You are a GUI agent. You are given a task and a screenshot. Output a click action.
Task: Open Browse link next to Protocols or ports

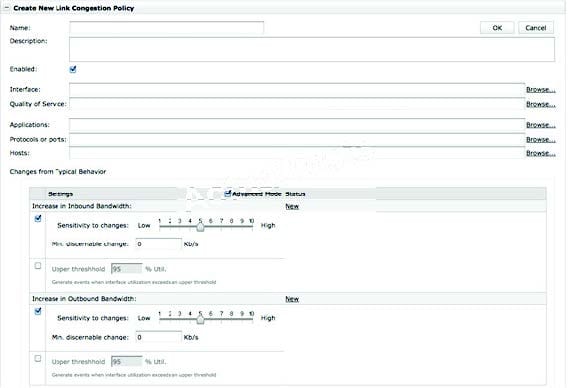[540, 139]
